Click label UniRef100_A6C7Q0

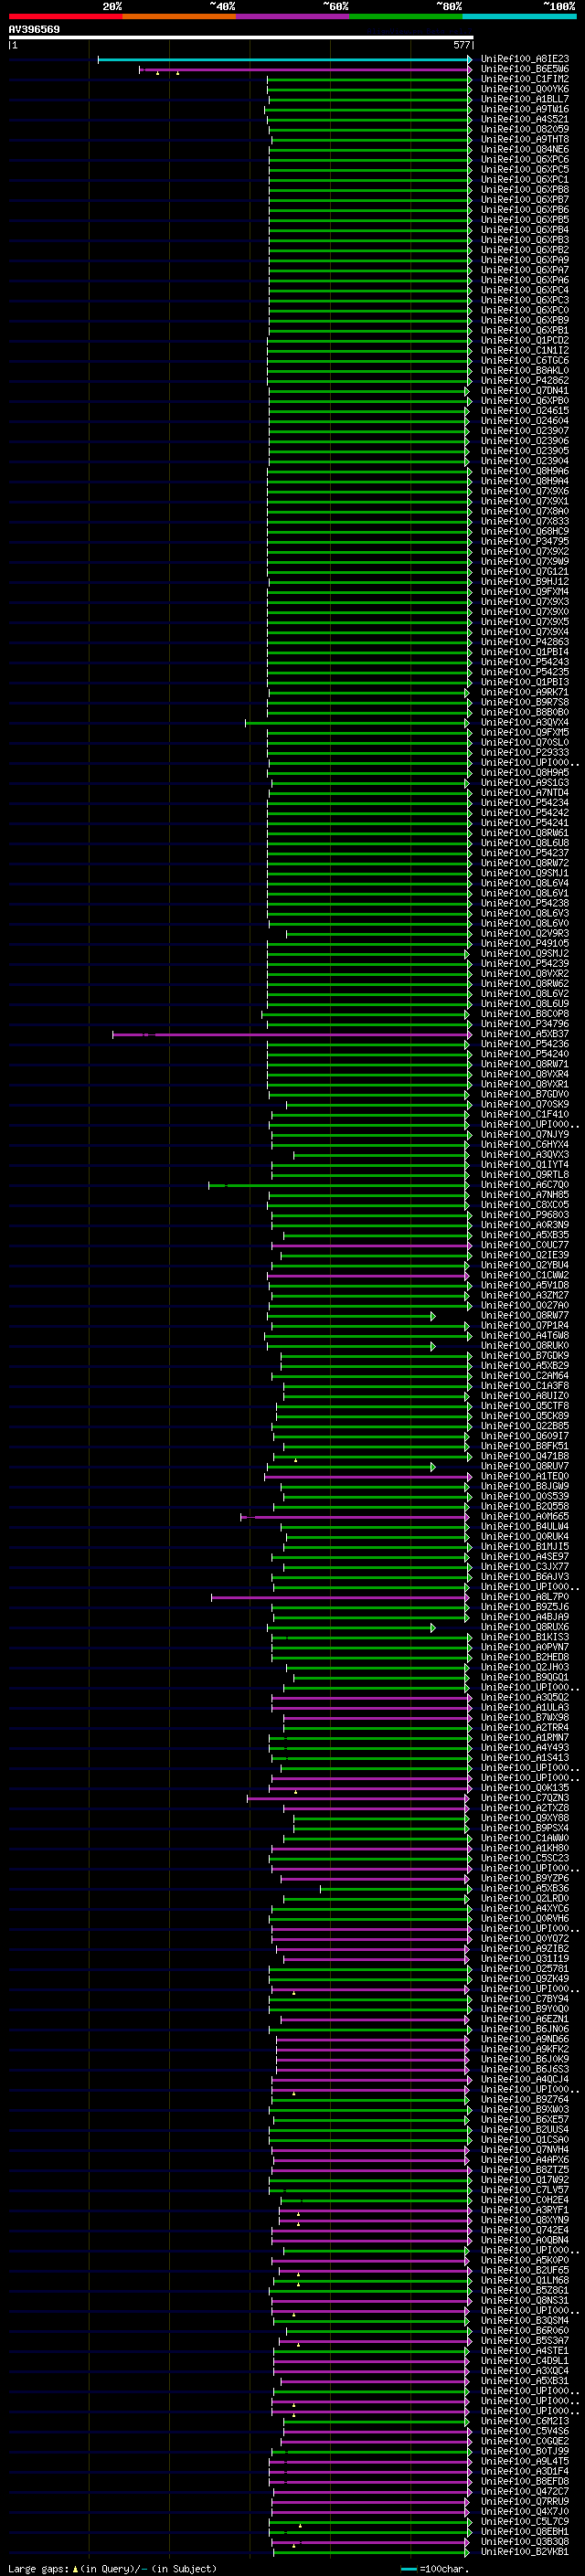[x=525, y=1186]
